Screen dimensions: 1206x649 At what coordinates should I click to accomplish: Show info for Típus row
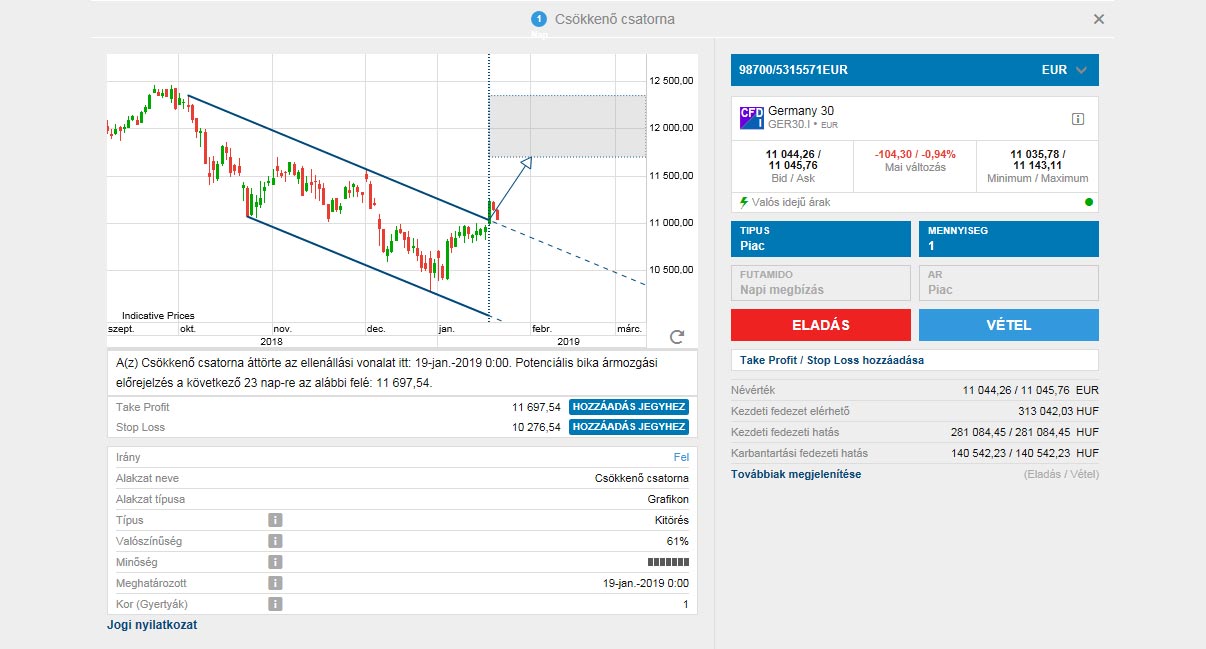275,520
